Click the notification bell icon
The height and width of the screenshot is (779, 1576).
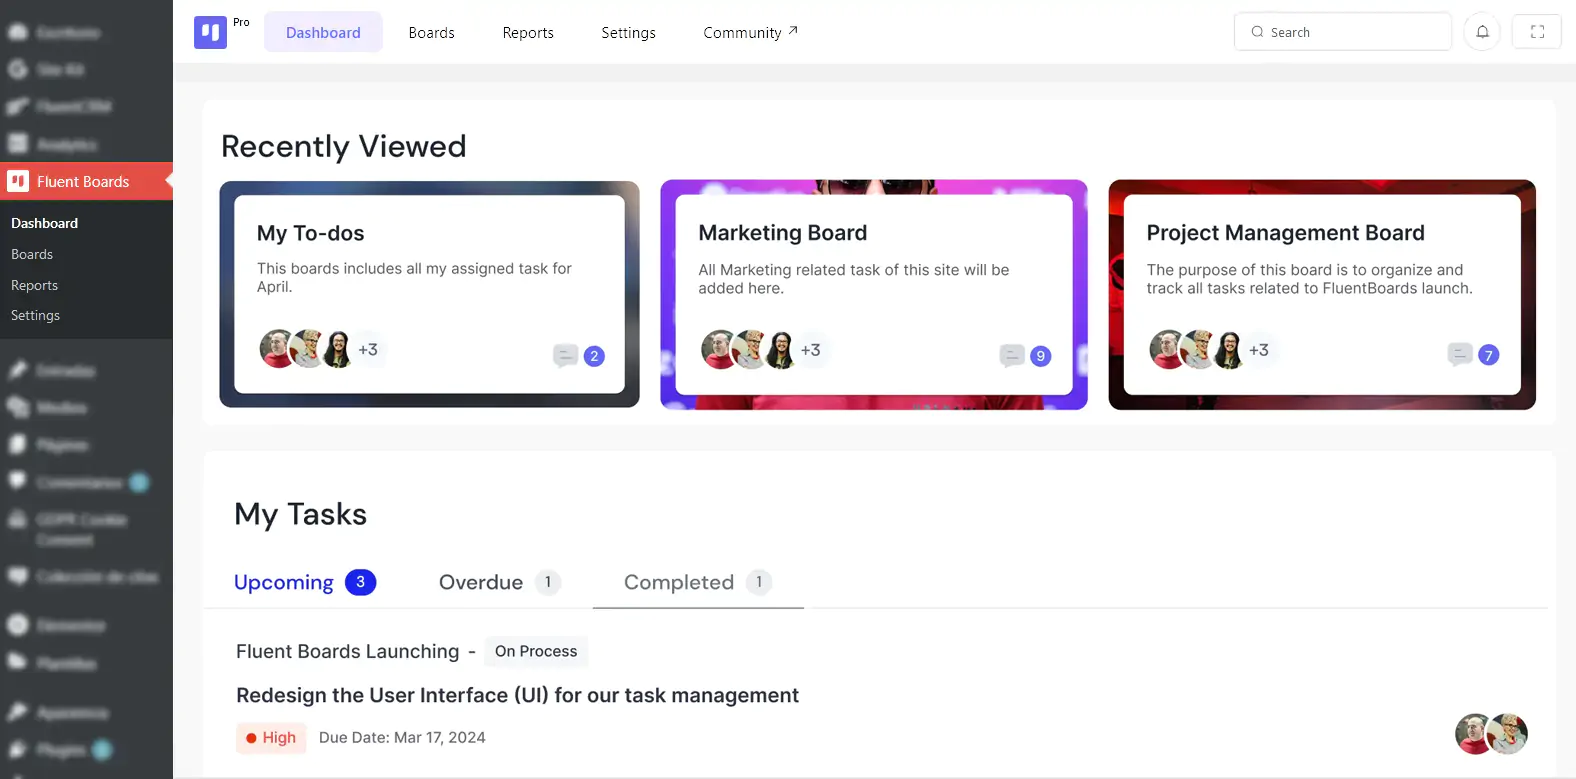[1482, 32]
